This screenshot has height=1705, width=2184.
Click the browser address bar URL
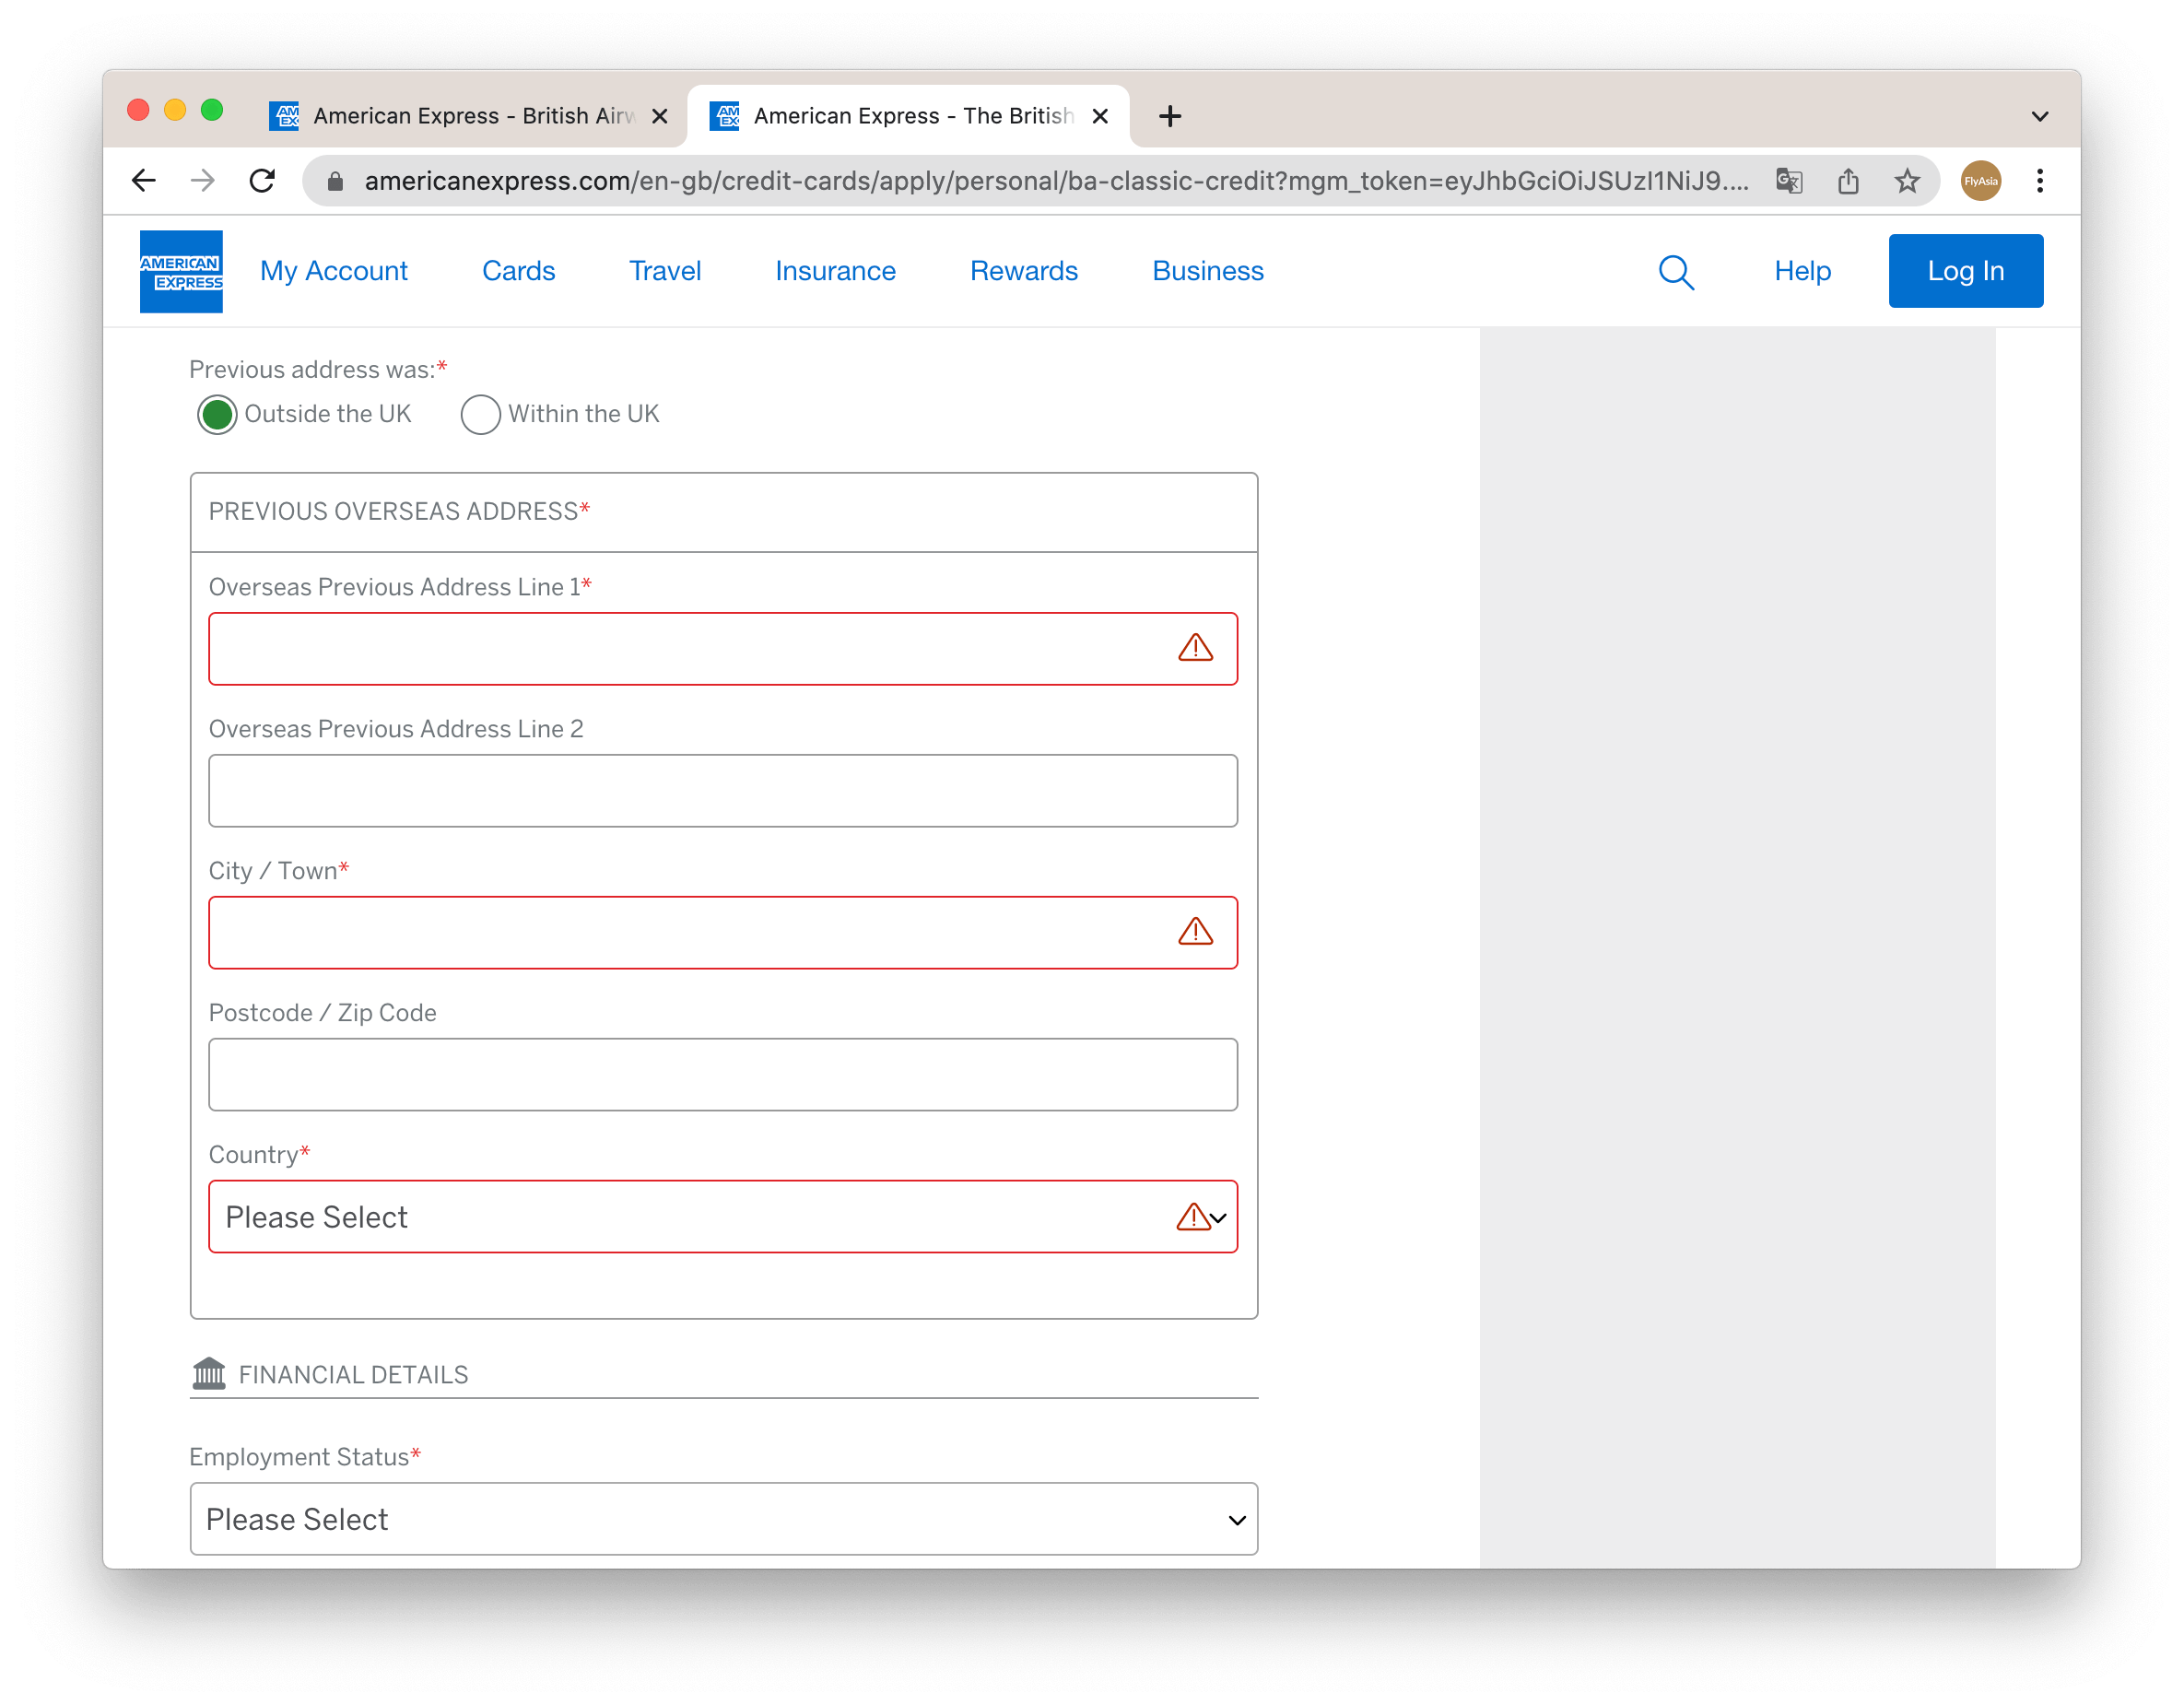1056,181
